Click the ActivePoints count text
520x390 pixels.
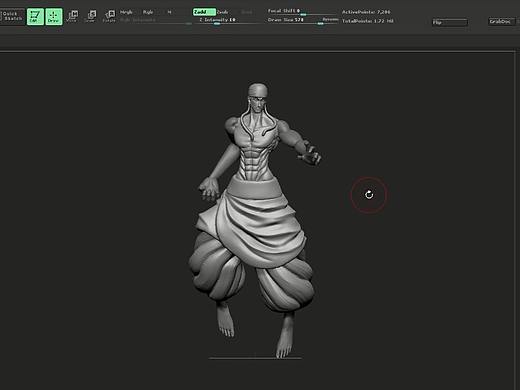pyautogui.click(x=366, y=12)
